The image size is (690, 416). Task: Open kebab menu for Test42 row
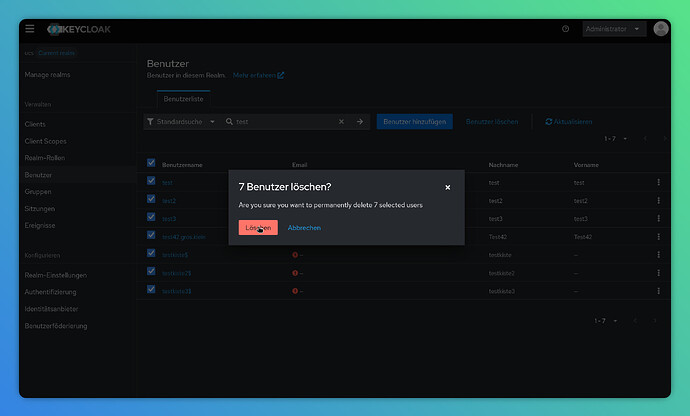(x=658, y=236)
